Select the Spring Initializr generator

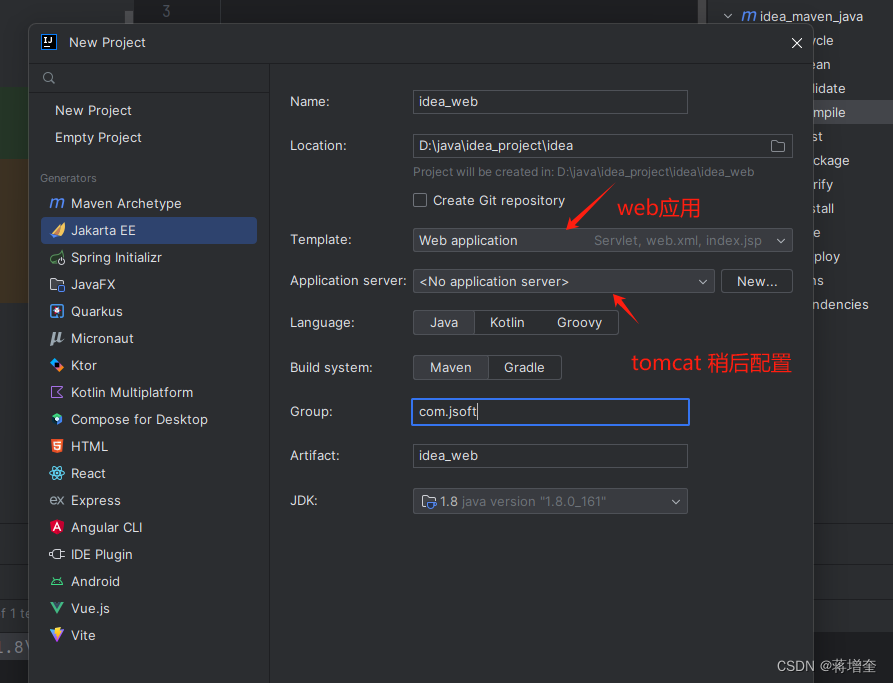(149, 257)
